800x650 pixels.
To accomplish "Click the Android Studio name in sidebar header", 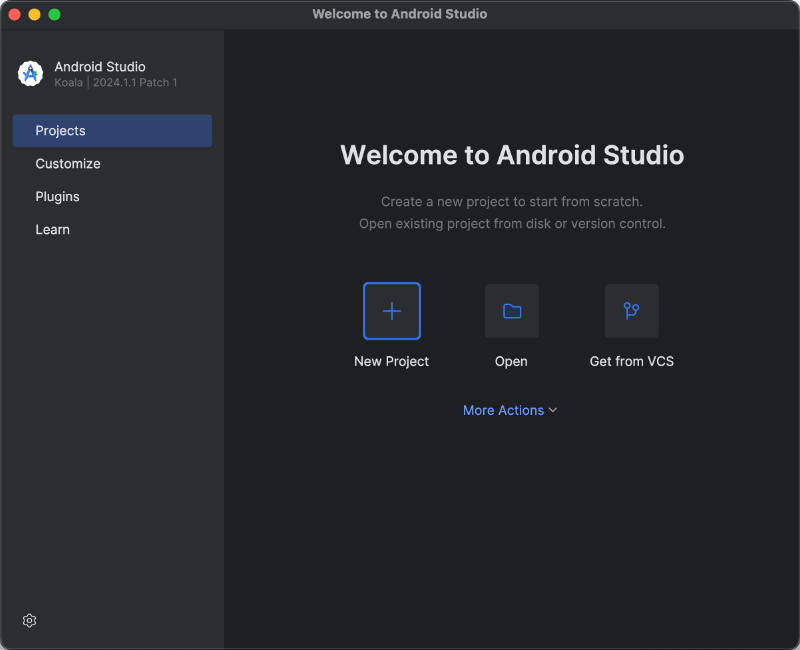I will [100, 67].
